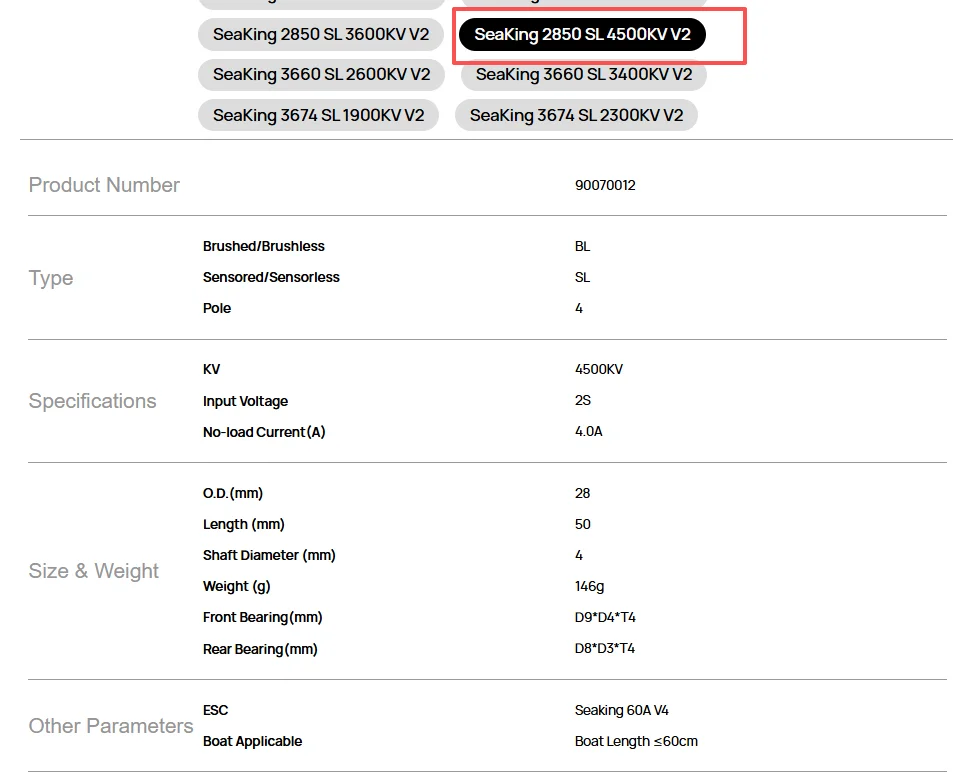The width and height of the screenshot is (953, 776).
Task: Click the KV label
Action: click(x=212, y=369)
